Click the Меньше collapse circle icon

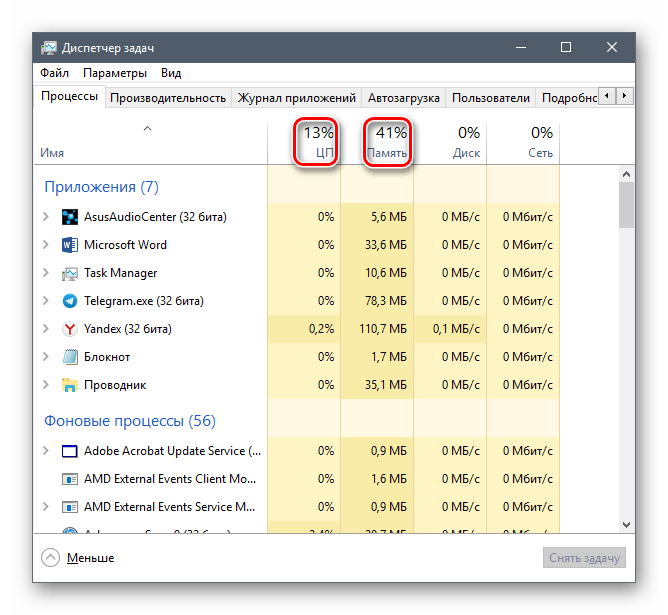[x=50, y=558]
